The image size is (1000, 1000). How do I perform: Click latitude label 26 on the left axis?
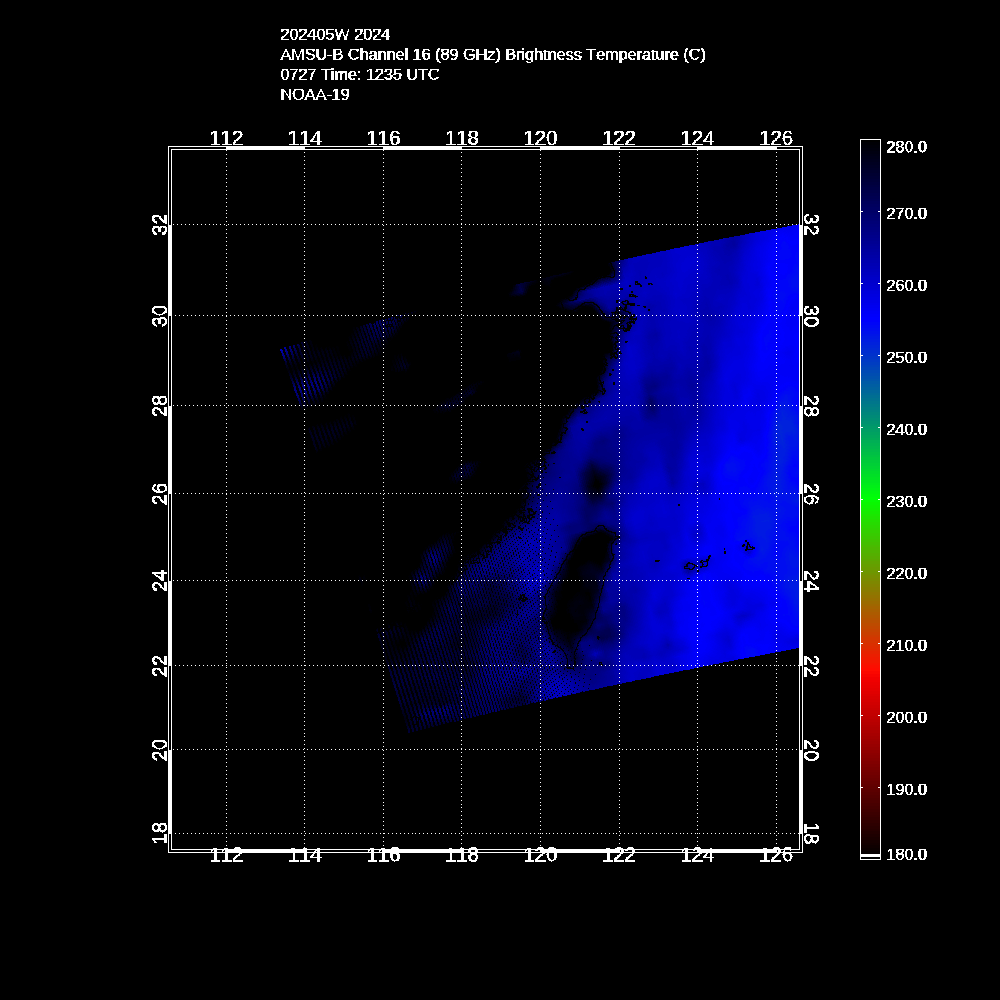coord(159,494)
